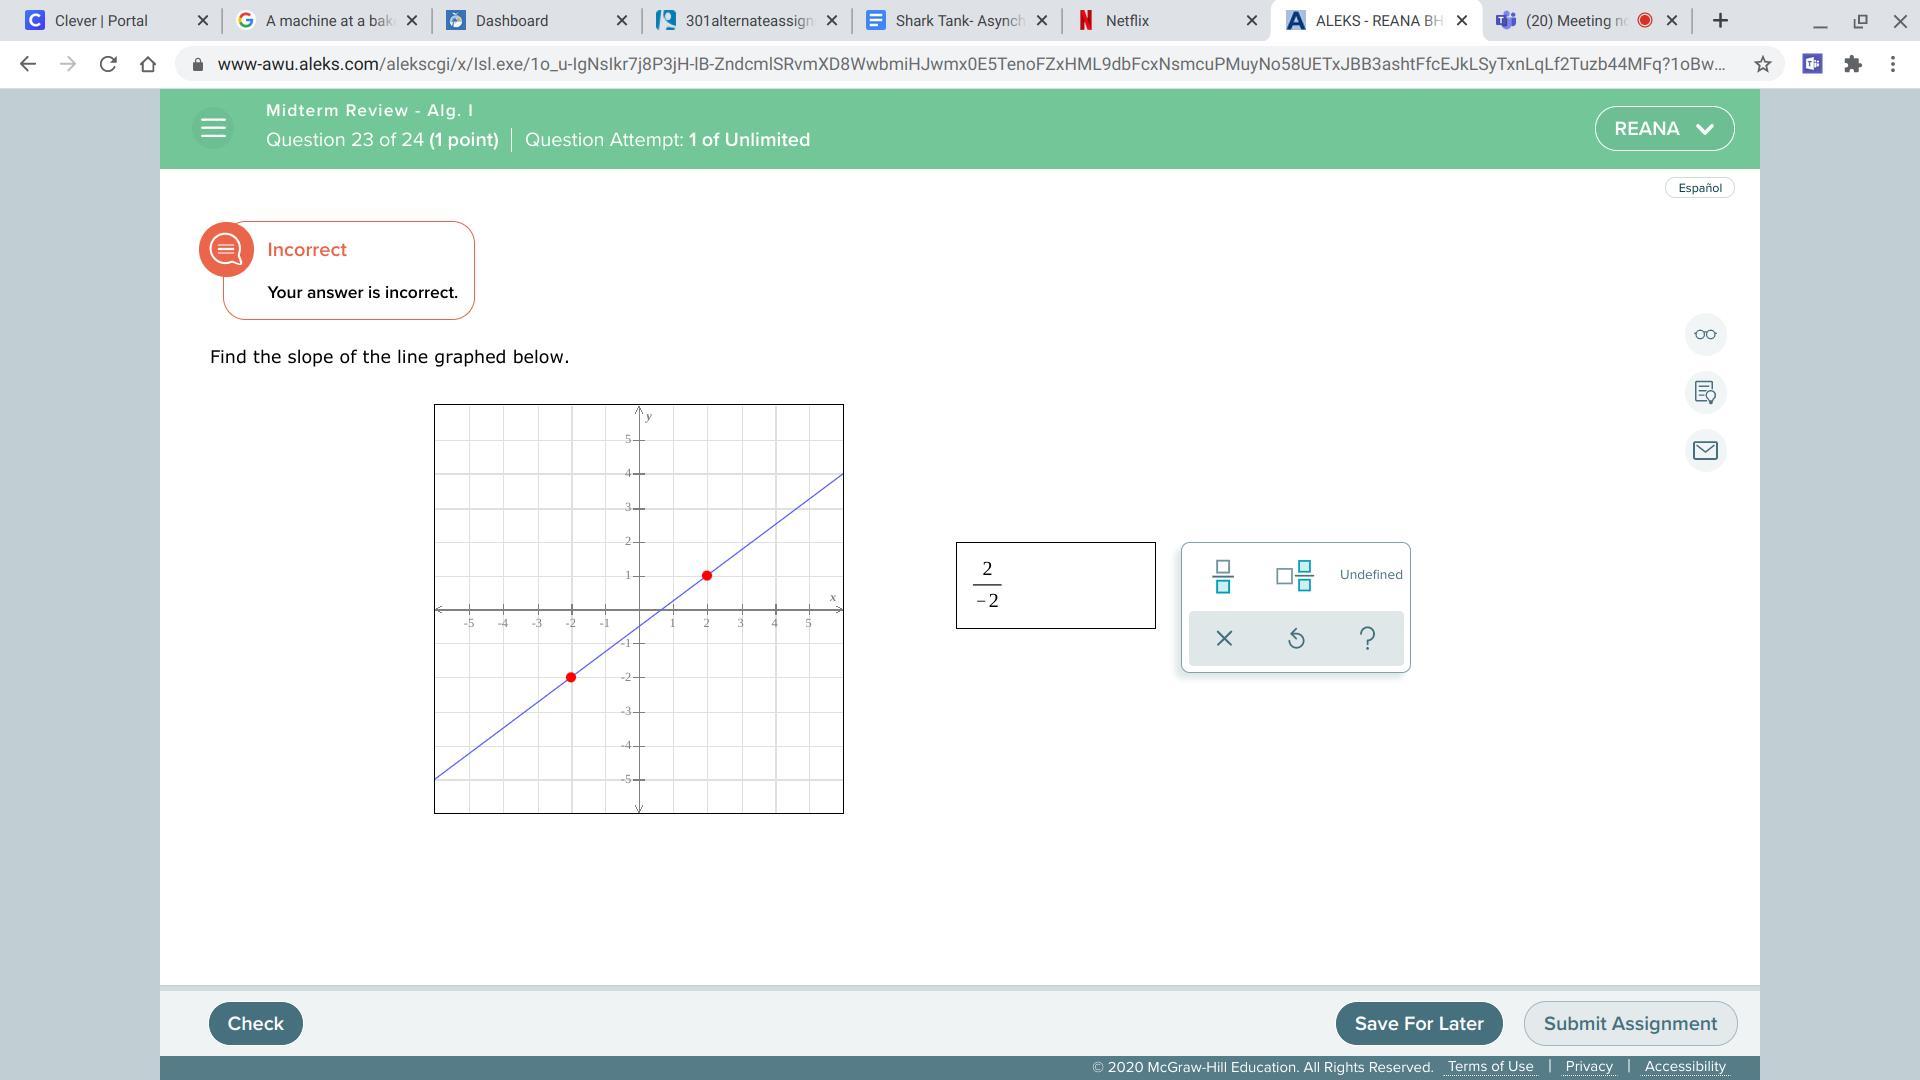Open the dictionary resource icon
Screen dimensions: 1920x1080
[1705, 392]
